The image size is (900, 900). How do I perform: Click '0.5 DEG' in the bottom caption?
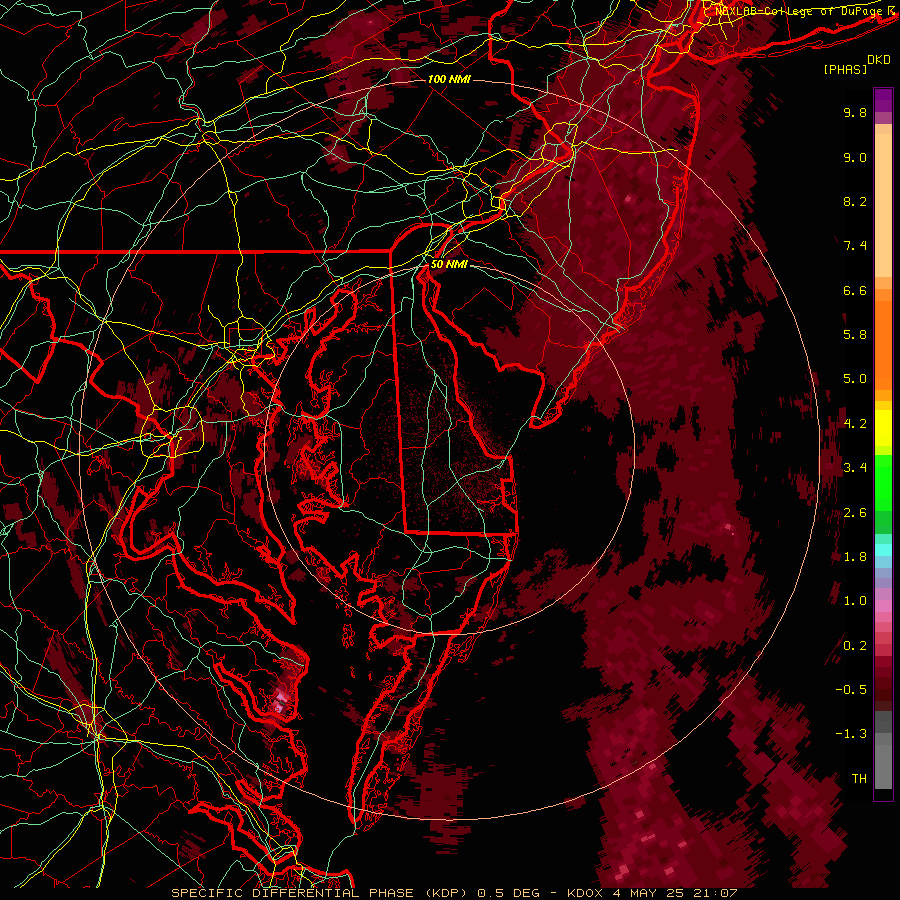[509, 893]
